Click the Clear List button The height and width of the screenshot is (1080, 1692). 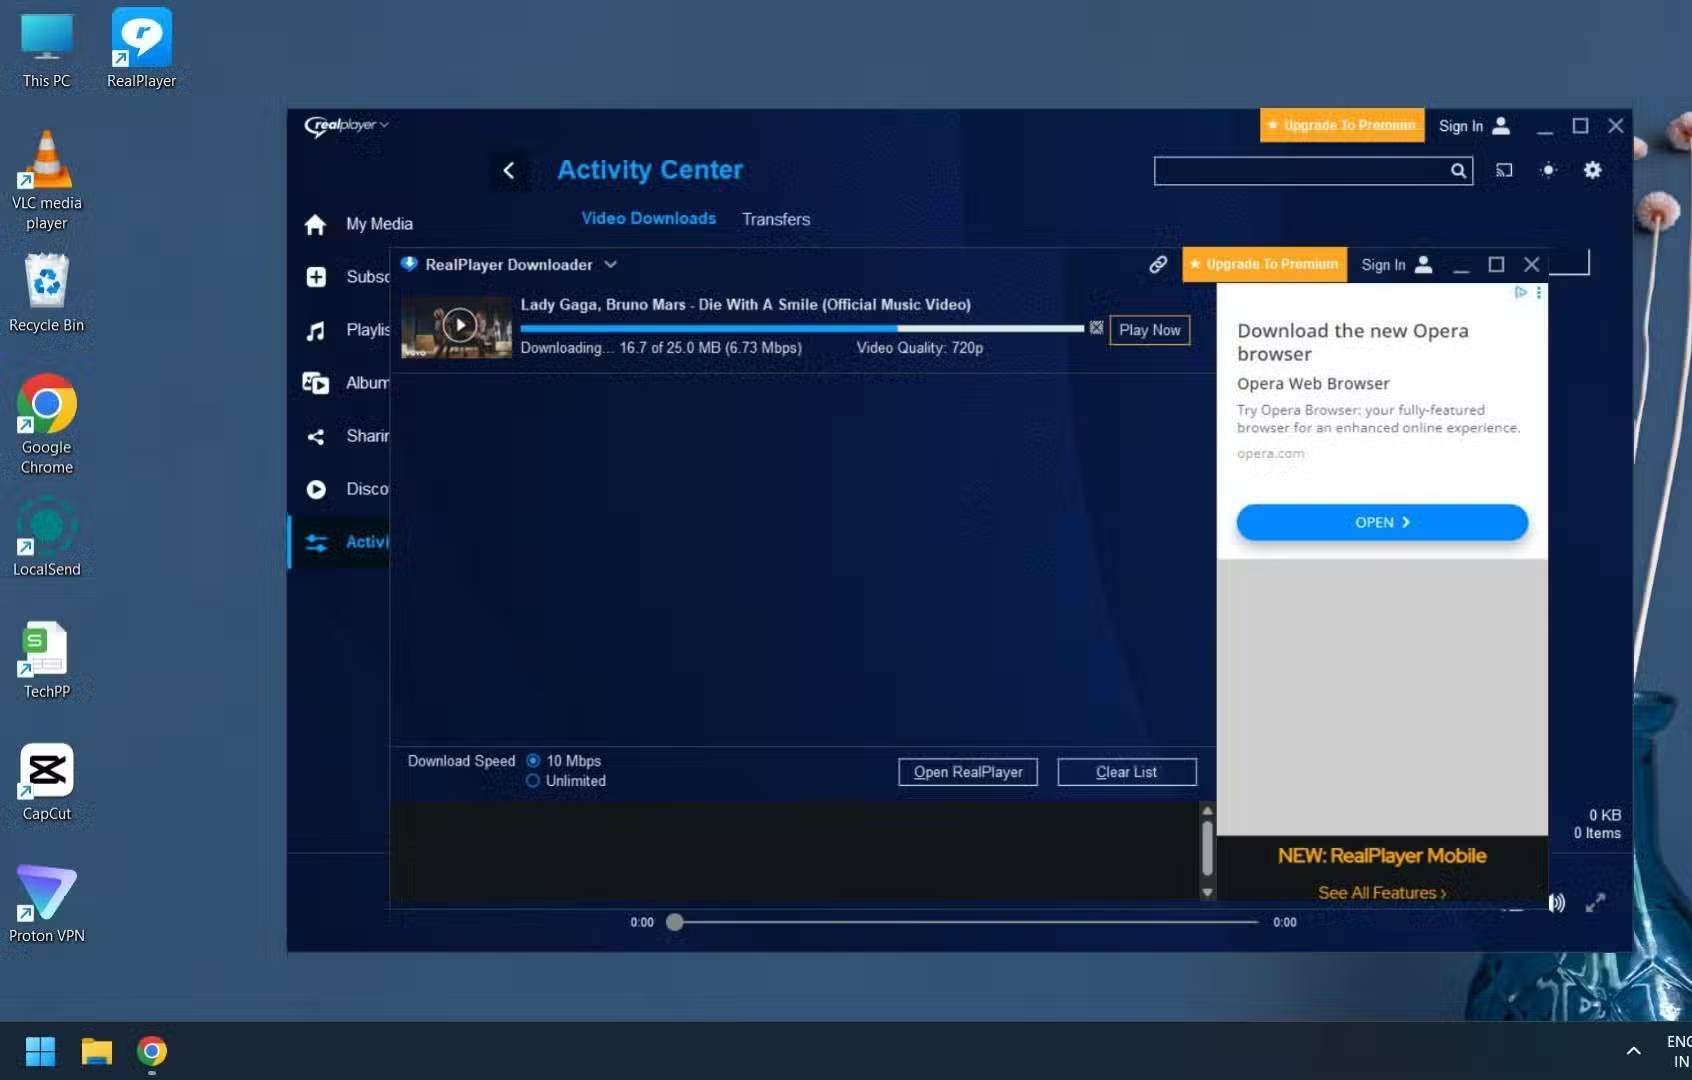coord(1127,772)
